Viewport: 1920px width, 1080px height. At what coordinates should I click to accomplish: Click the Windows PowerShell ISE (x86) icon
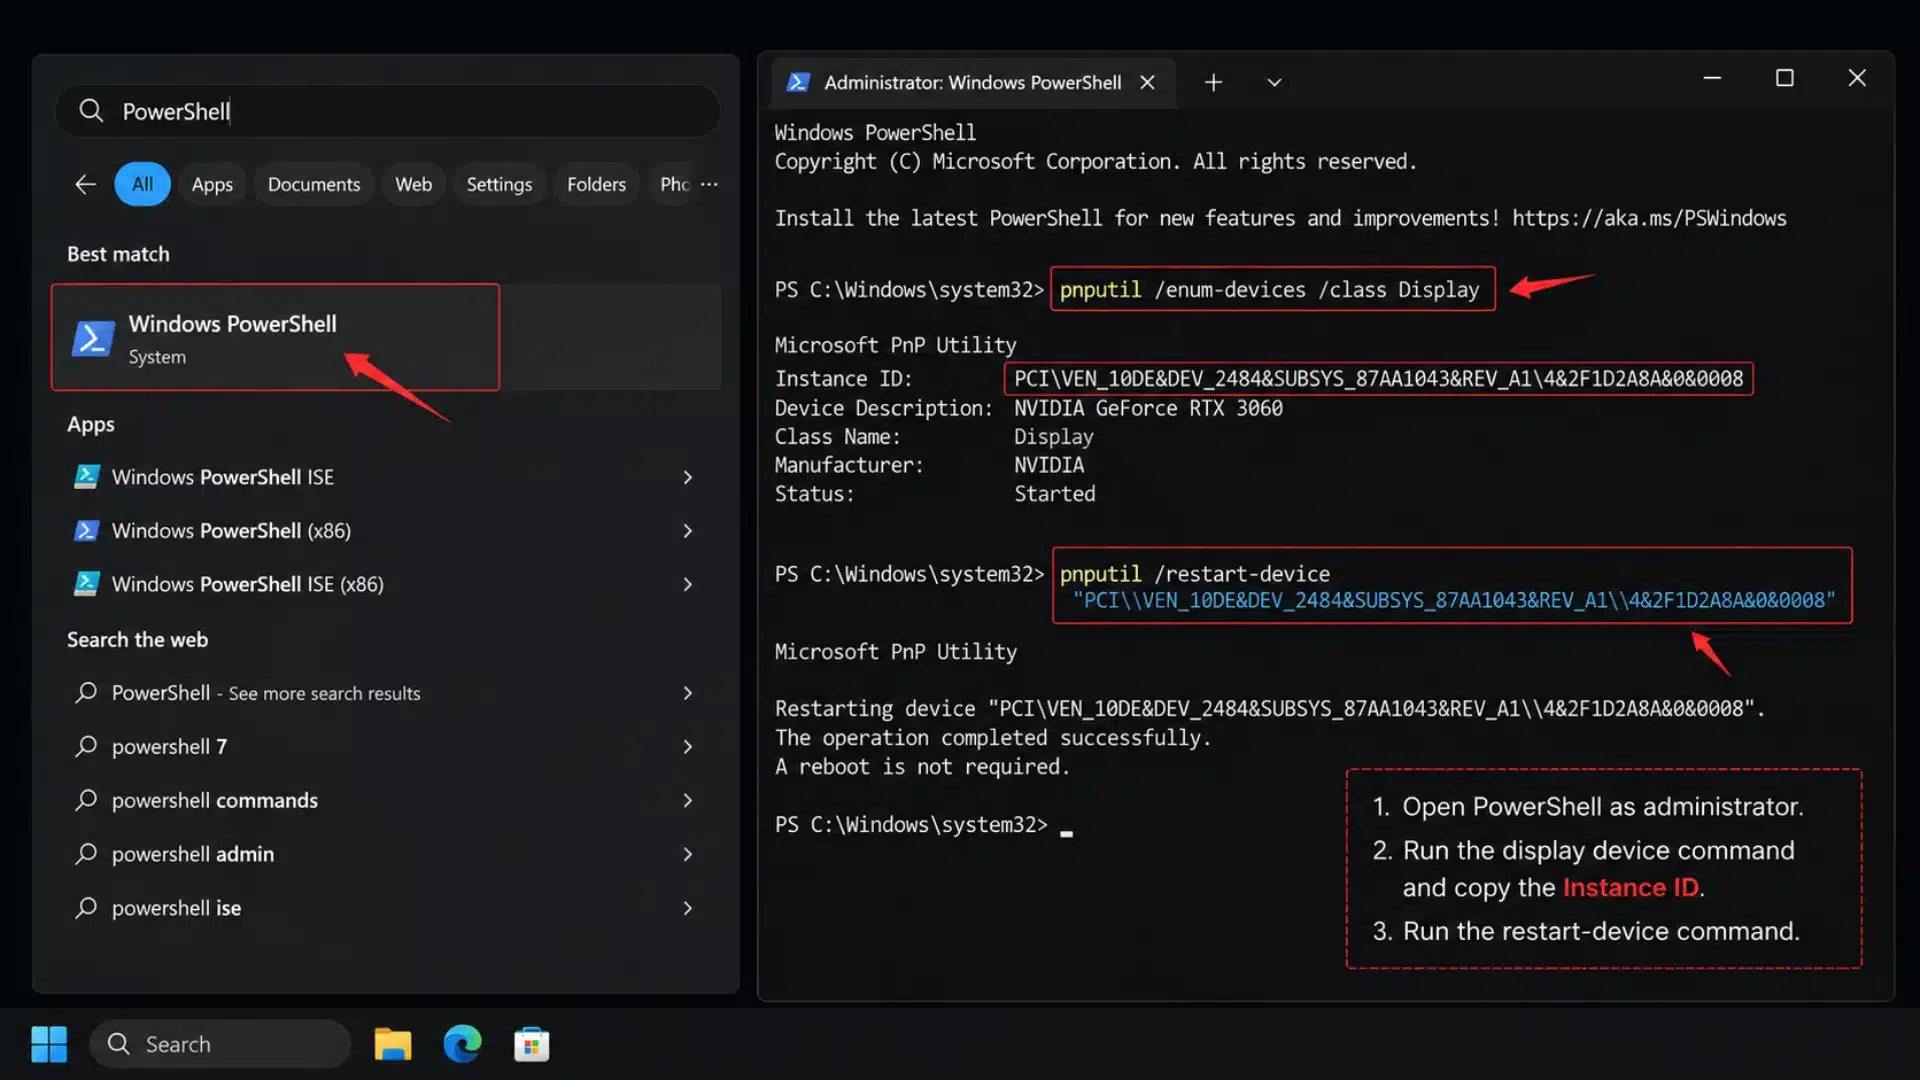[x=87, y=584]
